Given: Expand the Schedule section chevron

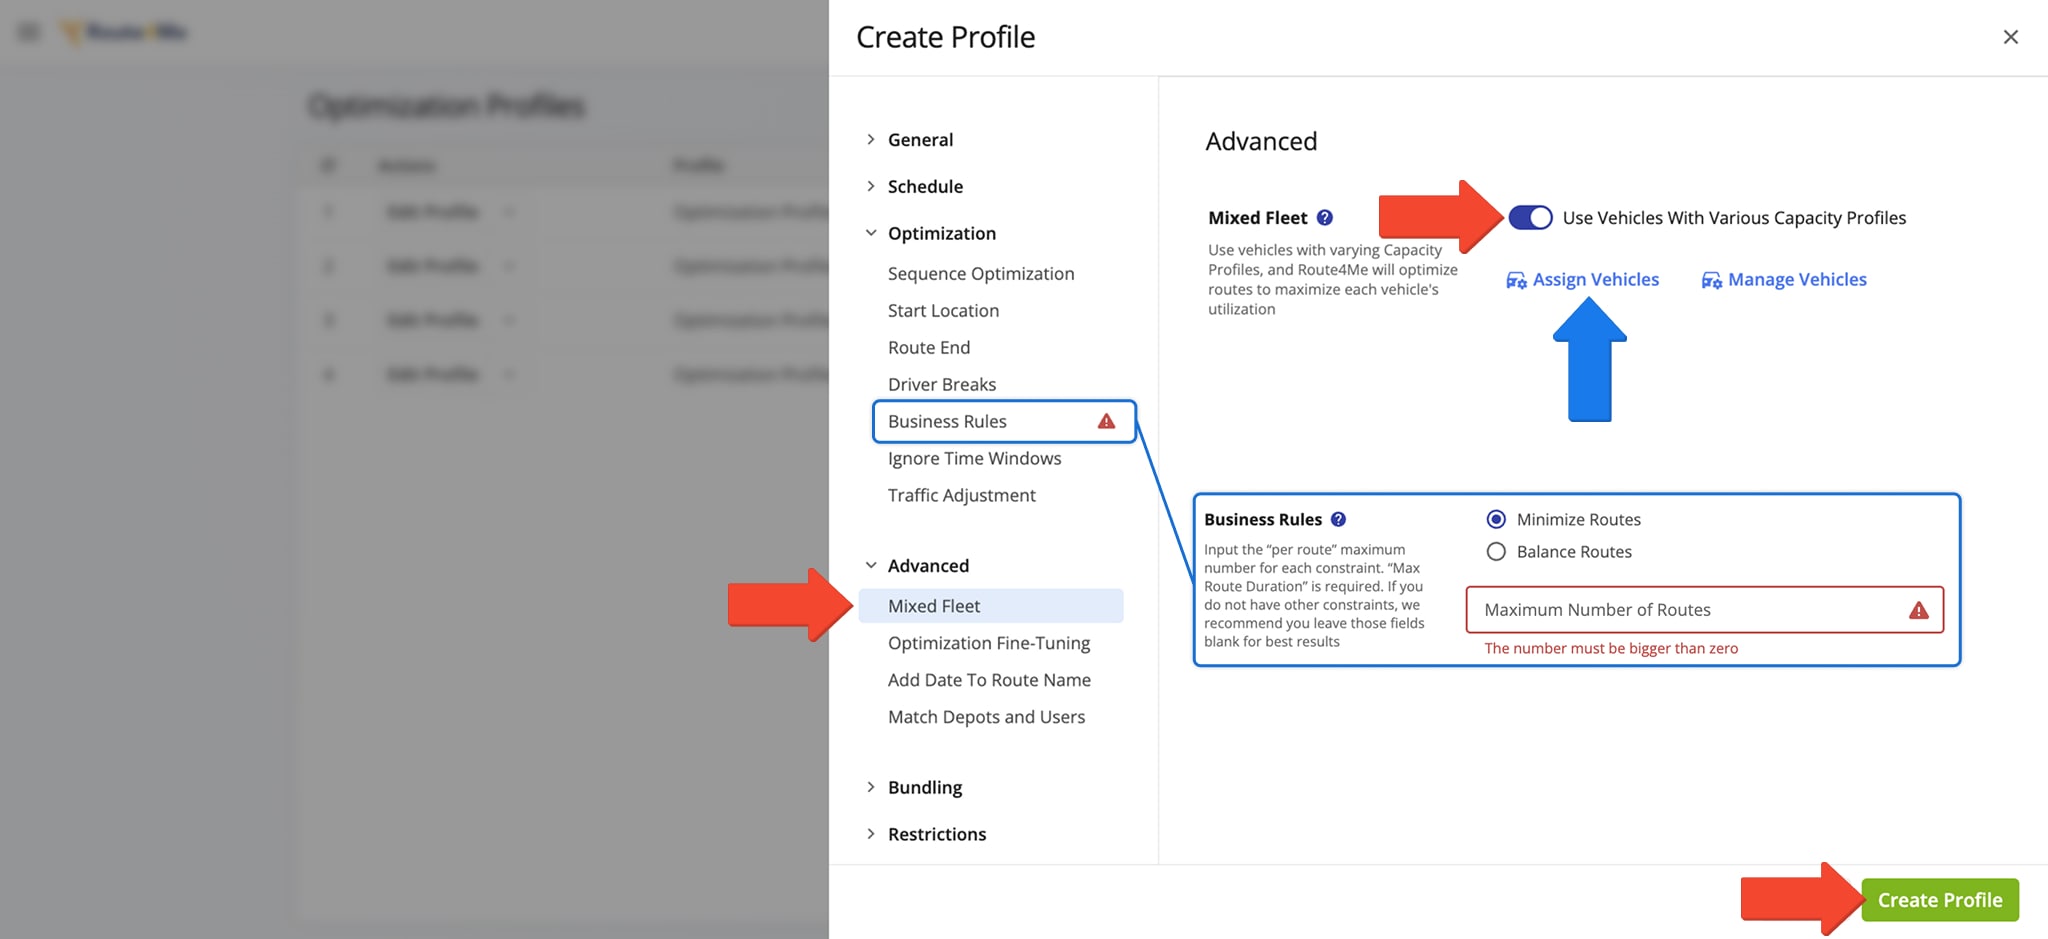Looking at the screenshot, I should (871, 187).
